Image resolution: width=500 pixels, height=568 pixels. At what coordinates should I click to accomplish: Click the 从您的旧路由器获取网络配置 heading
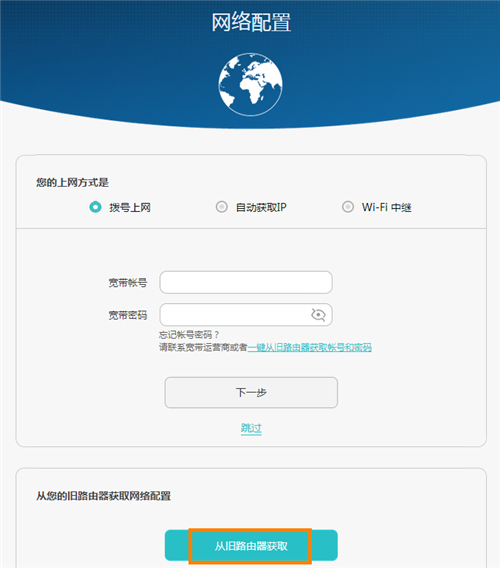103,496
